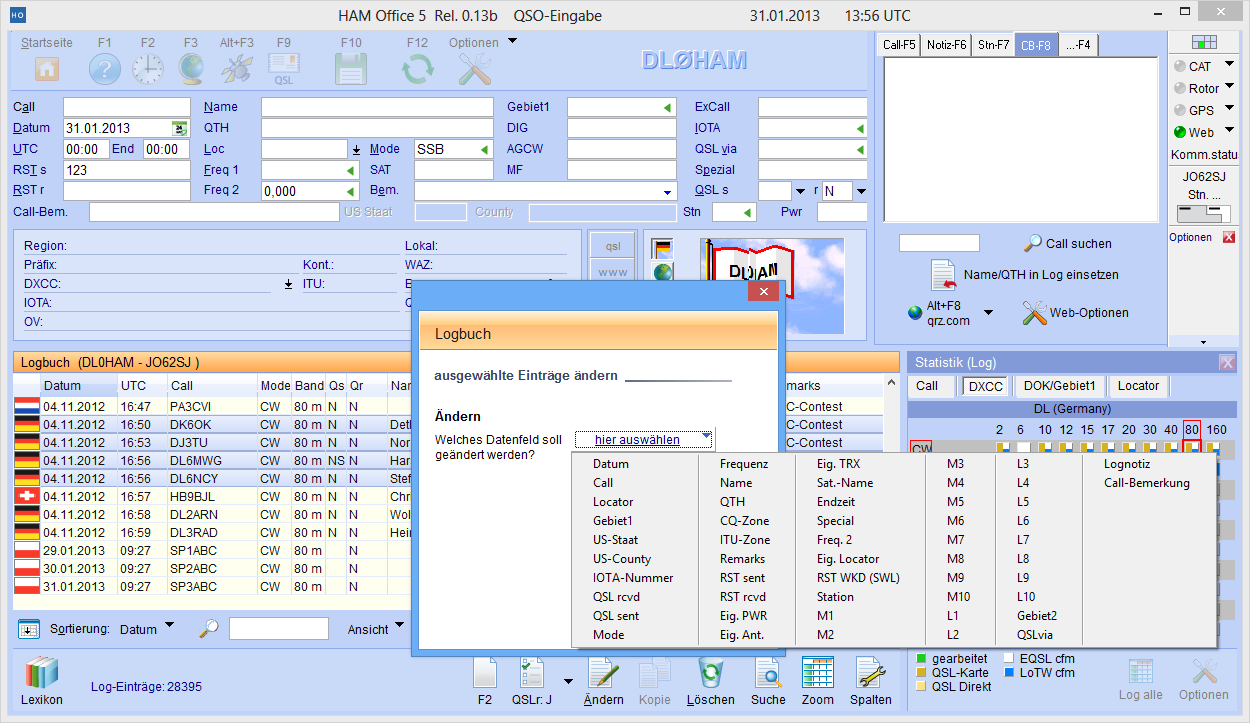Close the Statistik (Log) panel
The image size is (1250, 723).
coord(1227,362)
